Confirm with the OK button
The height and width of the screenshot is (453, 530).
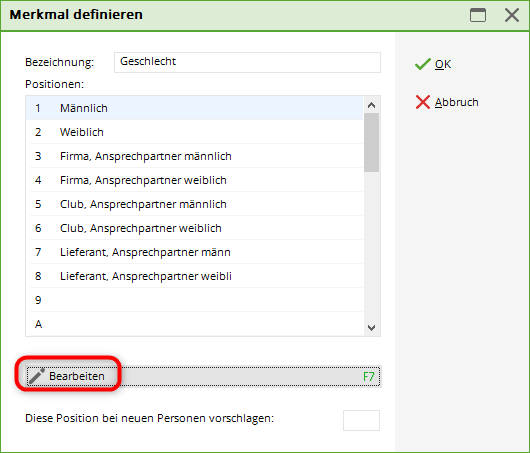click(433, 64)
